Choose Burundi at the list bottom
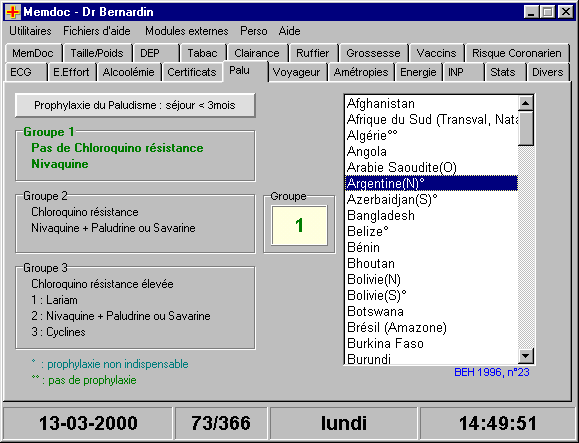 [431, 358]
